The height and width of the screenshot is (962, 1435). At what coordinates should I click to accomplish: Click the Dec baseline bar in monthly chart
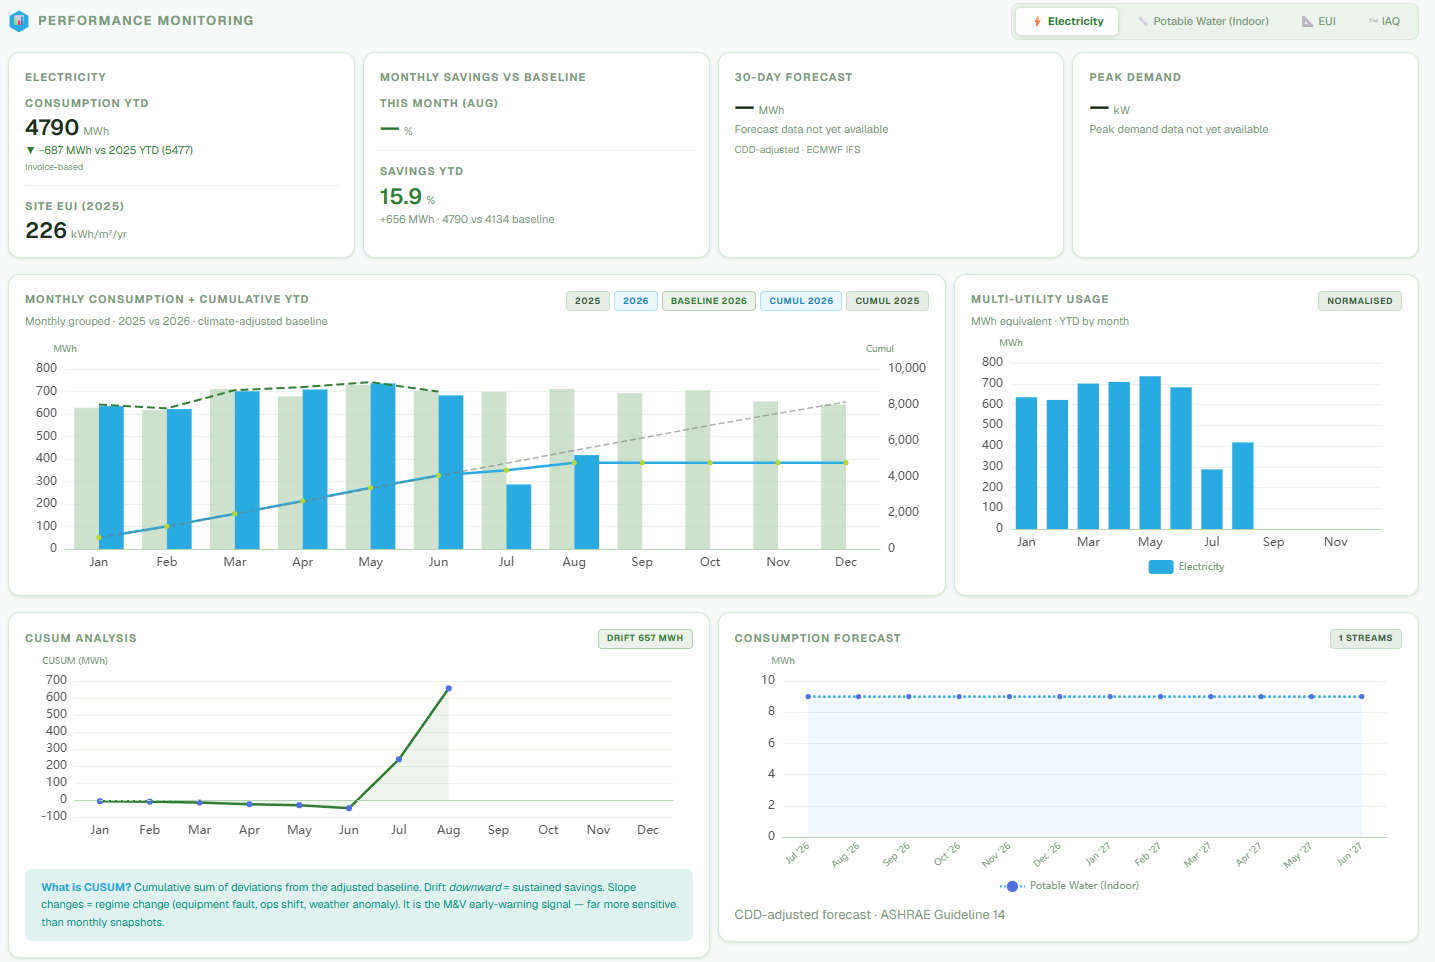click(834, 476)
